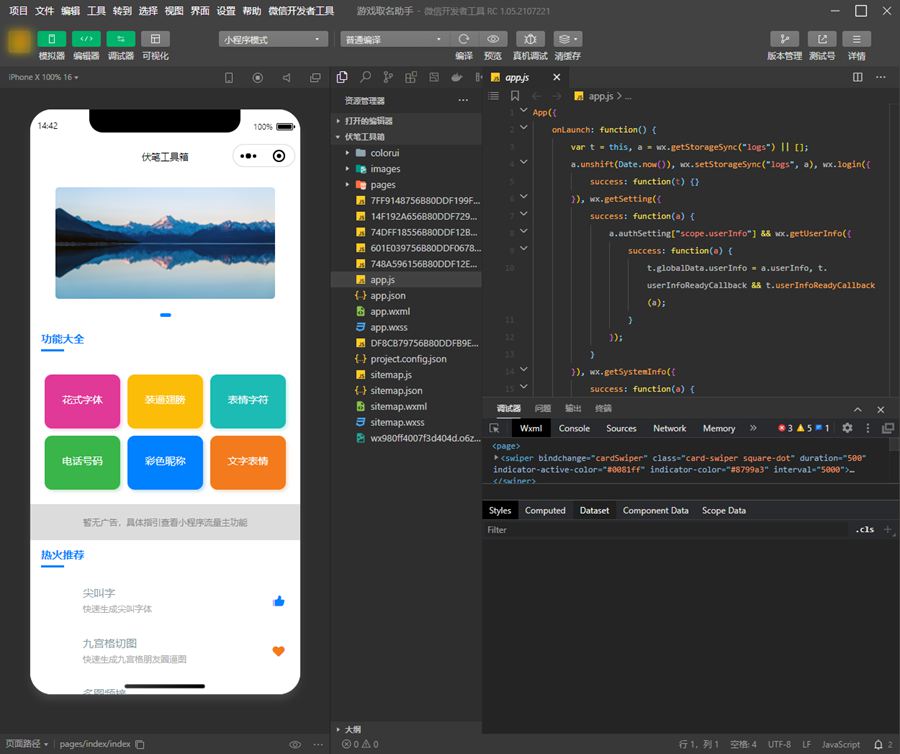Tap the orange 文字表情 tile
Image resolution: width=900 pixels, height=754 pixels.
click(247, 462)
